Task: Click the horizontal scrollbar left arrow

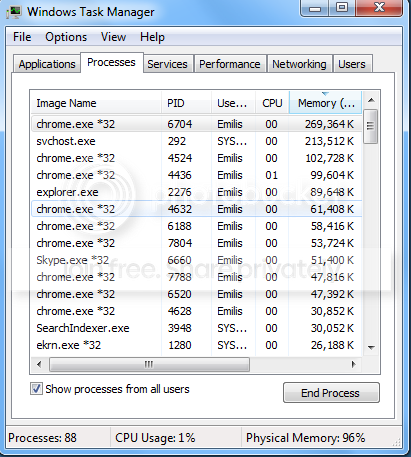Action: (x=39, y=364)
